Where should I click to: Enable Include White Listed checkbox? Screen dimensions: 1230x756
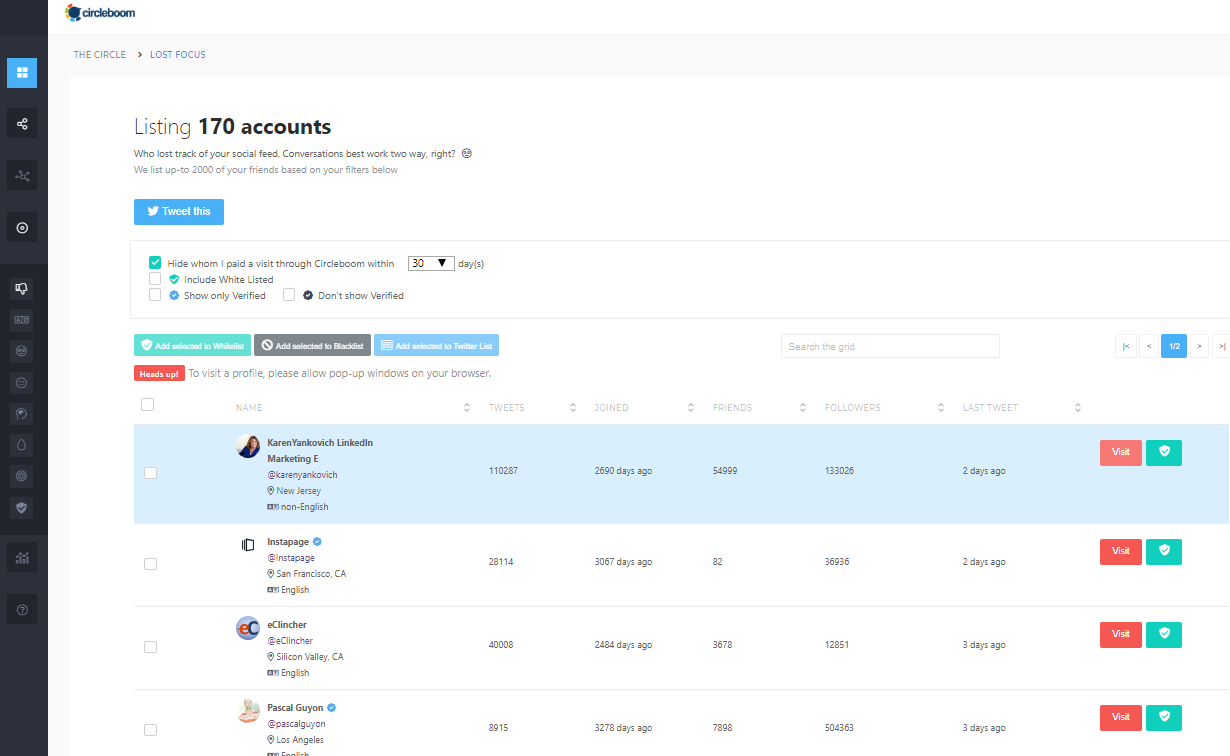[x=155, y=279]
